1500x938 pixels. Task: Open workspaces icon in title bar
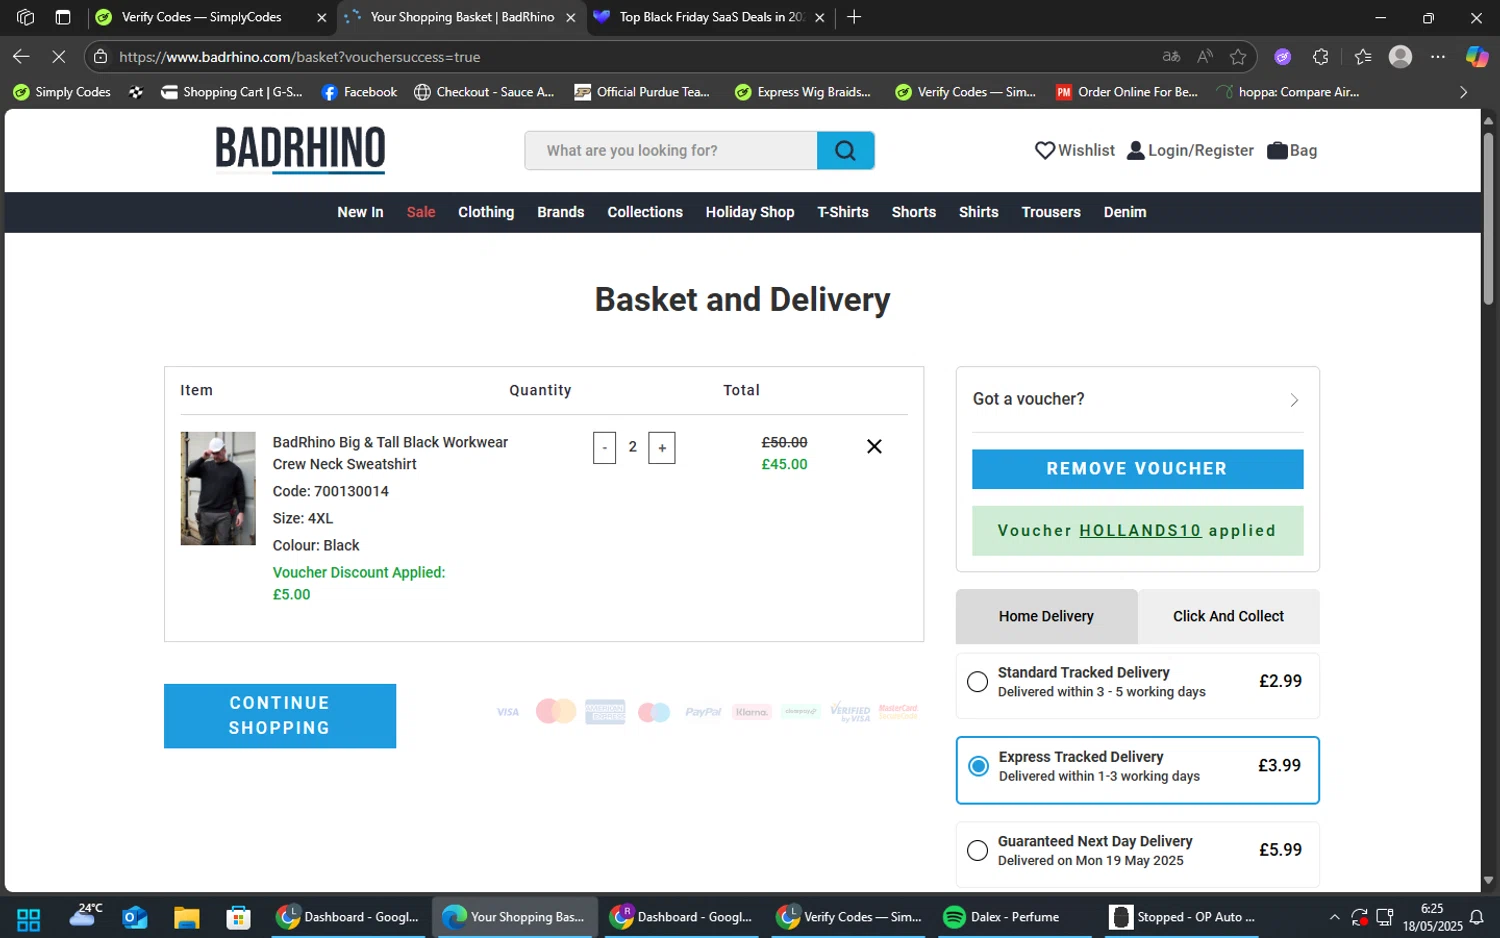[x=26, y=17]
